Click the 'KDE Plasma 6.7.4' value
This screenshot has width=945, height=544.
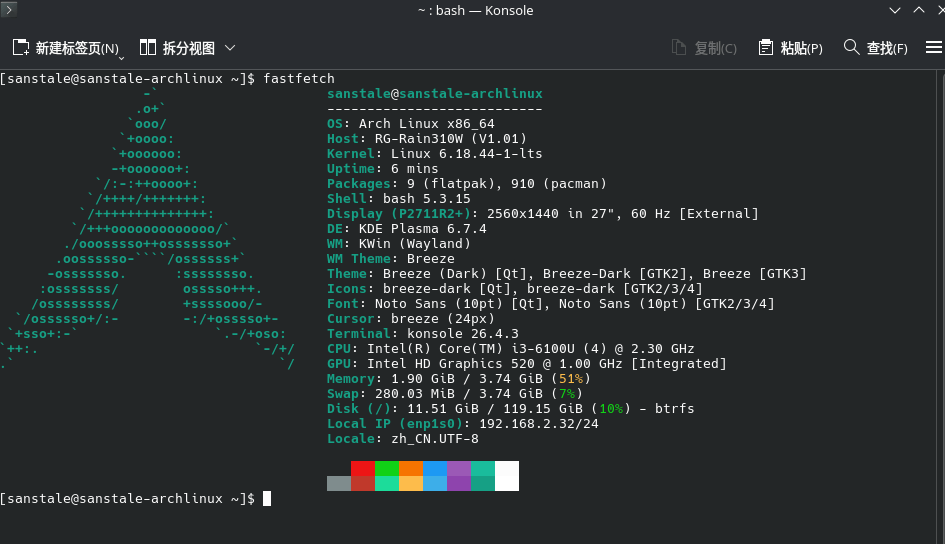[422, 229]
